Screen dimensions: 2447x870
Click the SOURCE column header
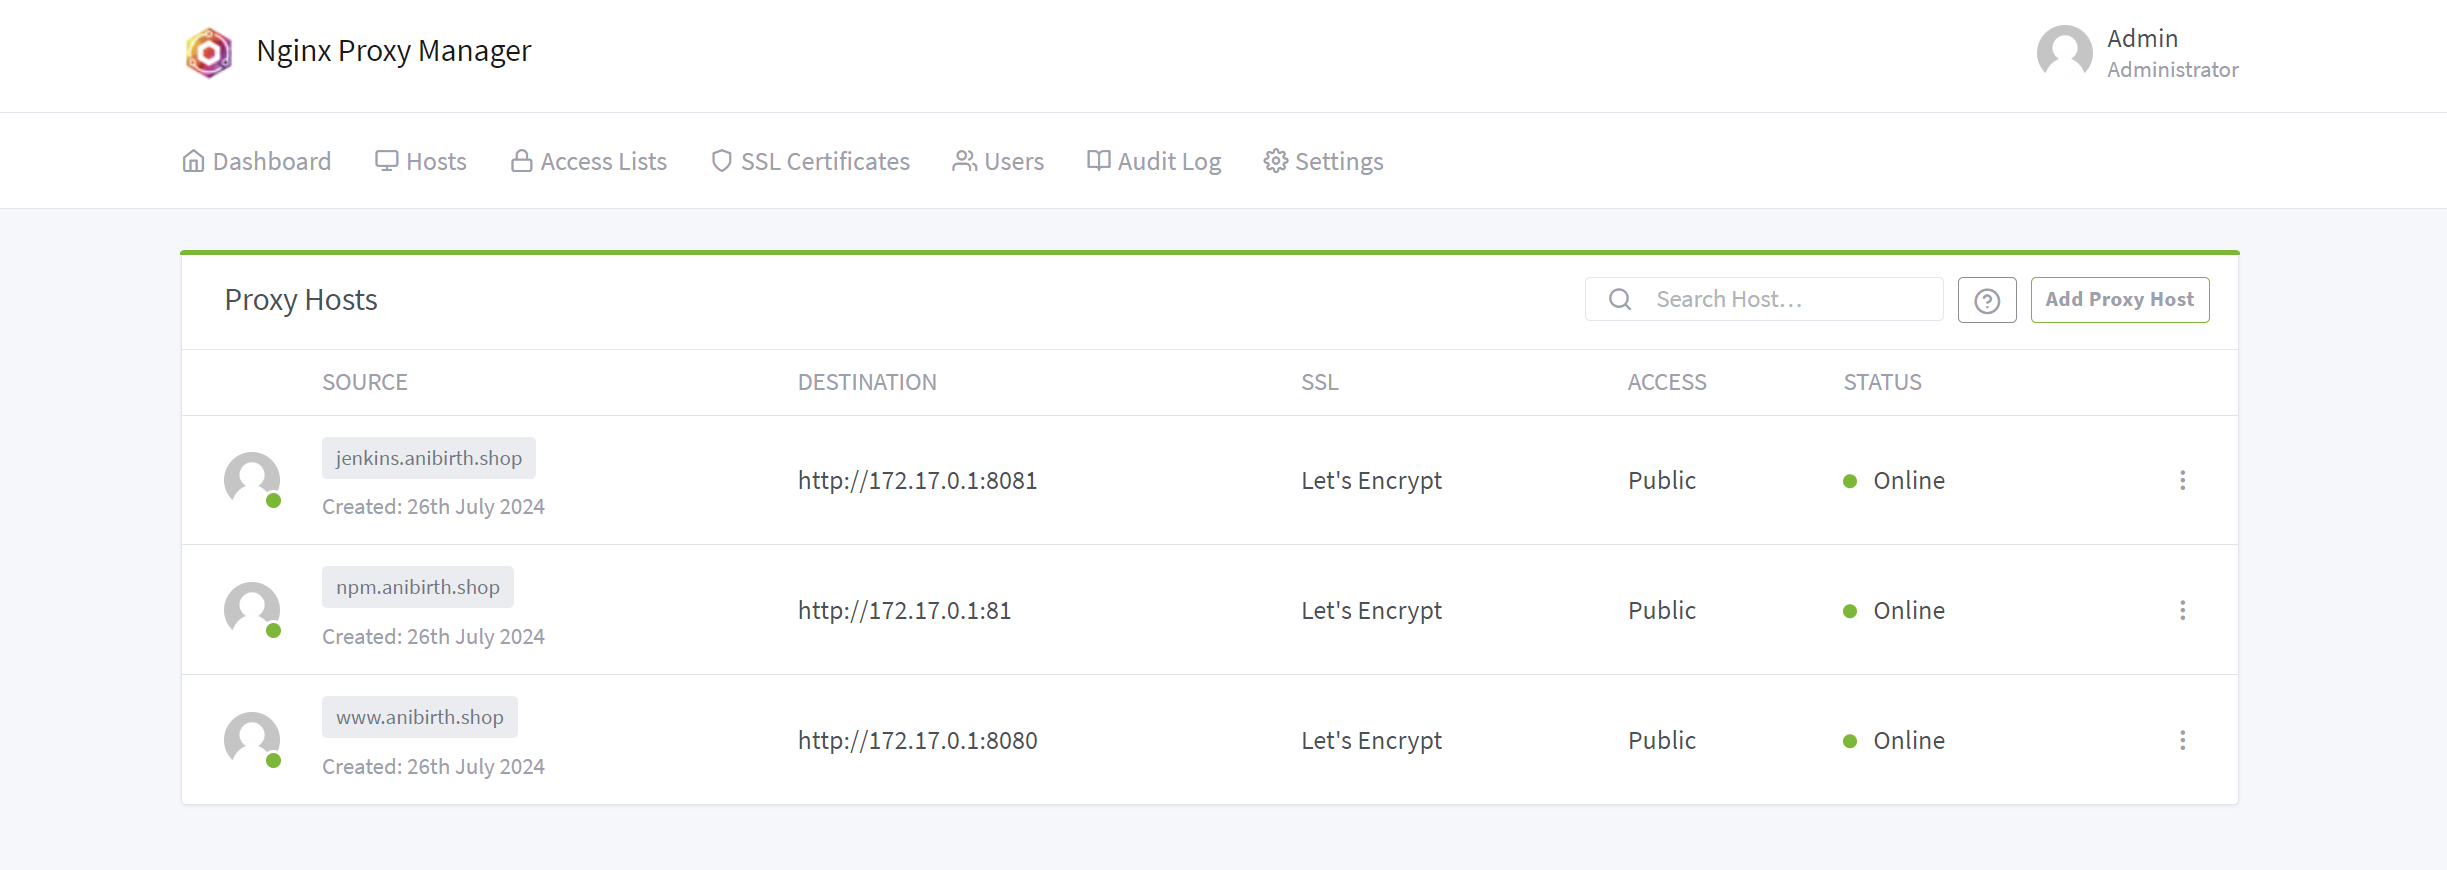click(x=365, y=382)
